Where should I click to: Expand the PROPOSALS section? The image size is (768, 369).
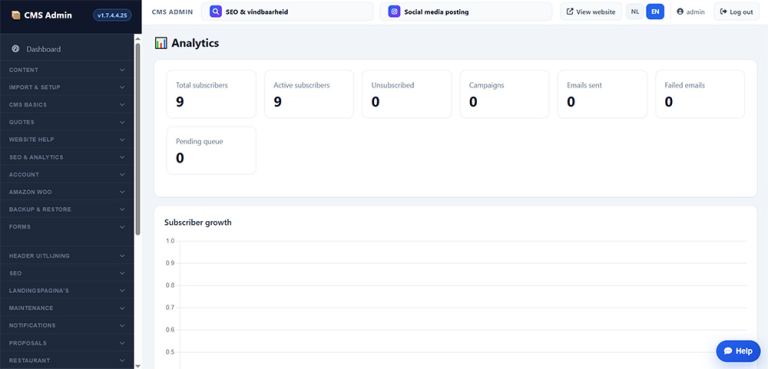pos(67,343)
